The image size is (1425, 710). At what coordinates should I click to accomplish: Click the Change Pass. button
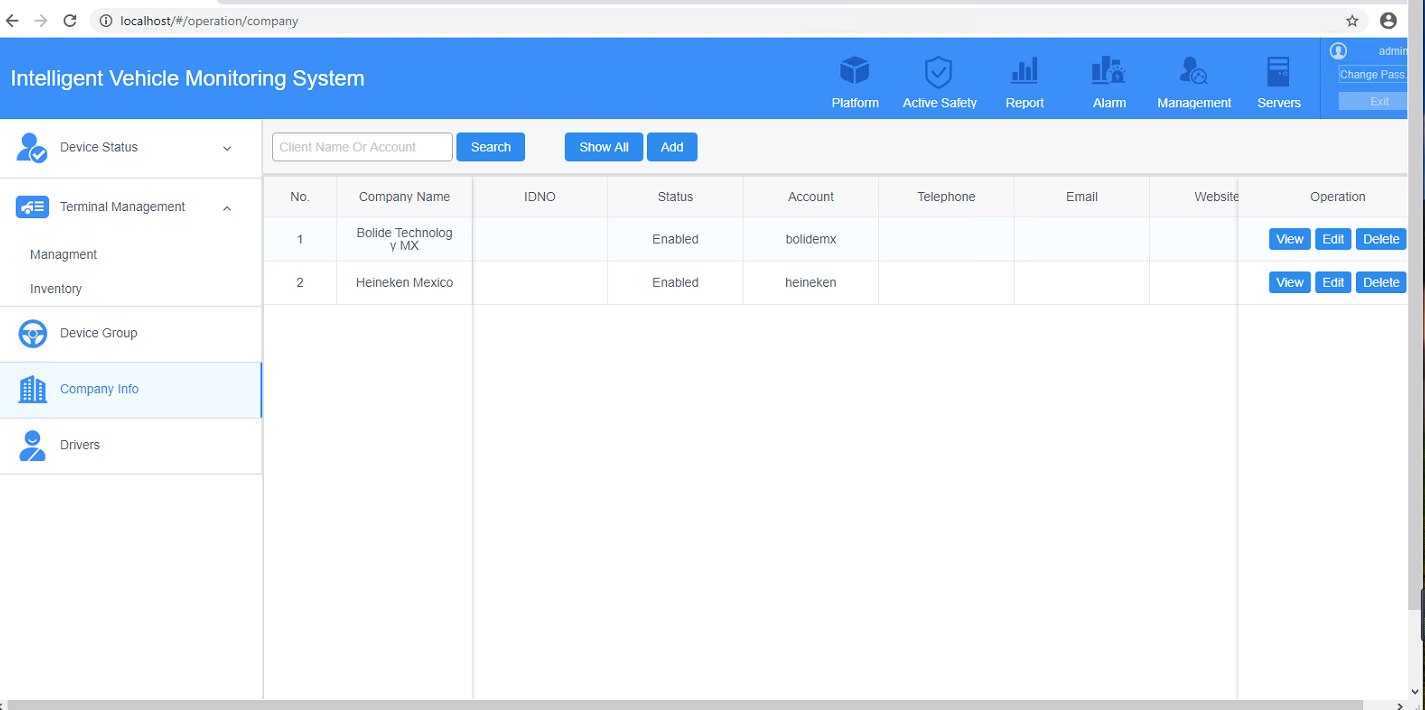[x=1373, y=75]
